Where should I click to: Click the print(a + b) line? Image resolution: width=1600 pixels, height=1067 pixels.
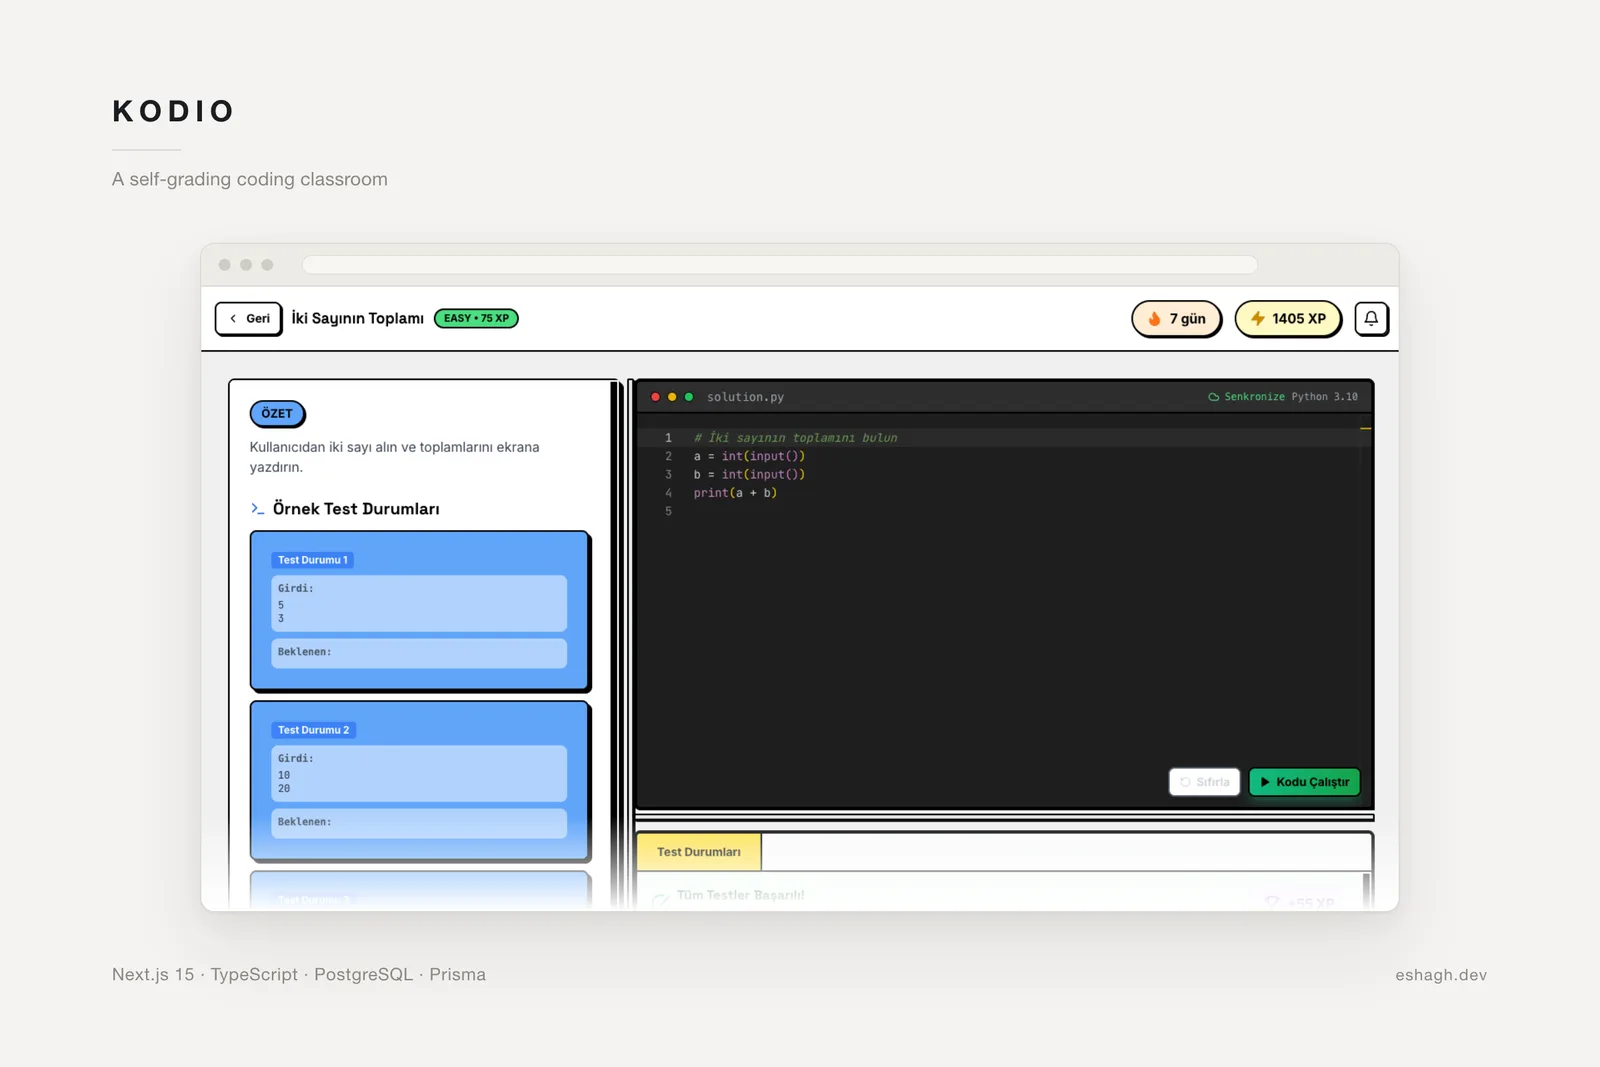tap(735, 493)
